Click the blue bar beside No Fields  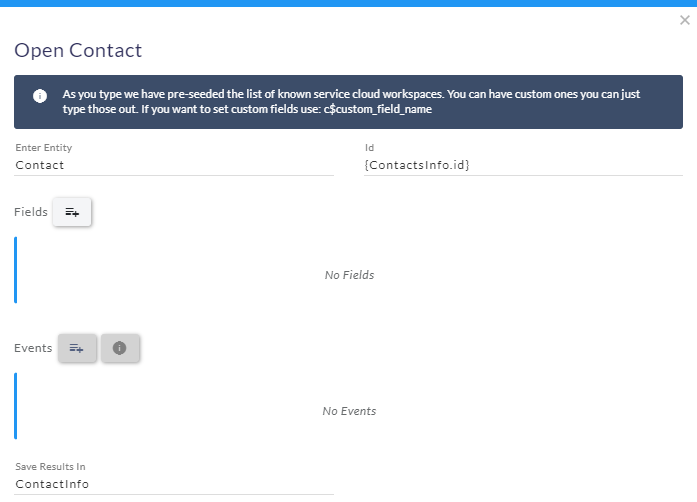click(x=16, y=270)
